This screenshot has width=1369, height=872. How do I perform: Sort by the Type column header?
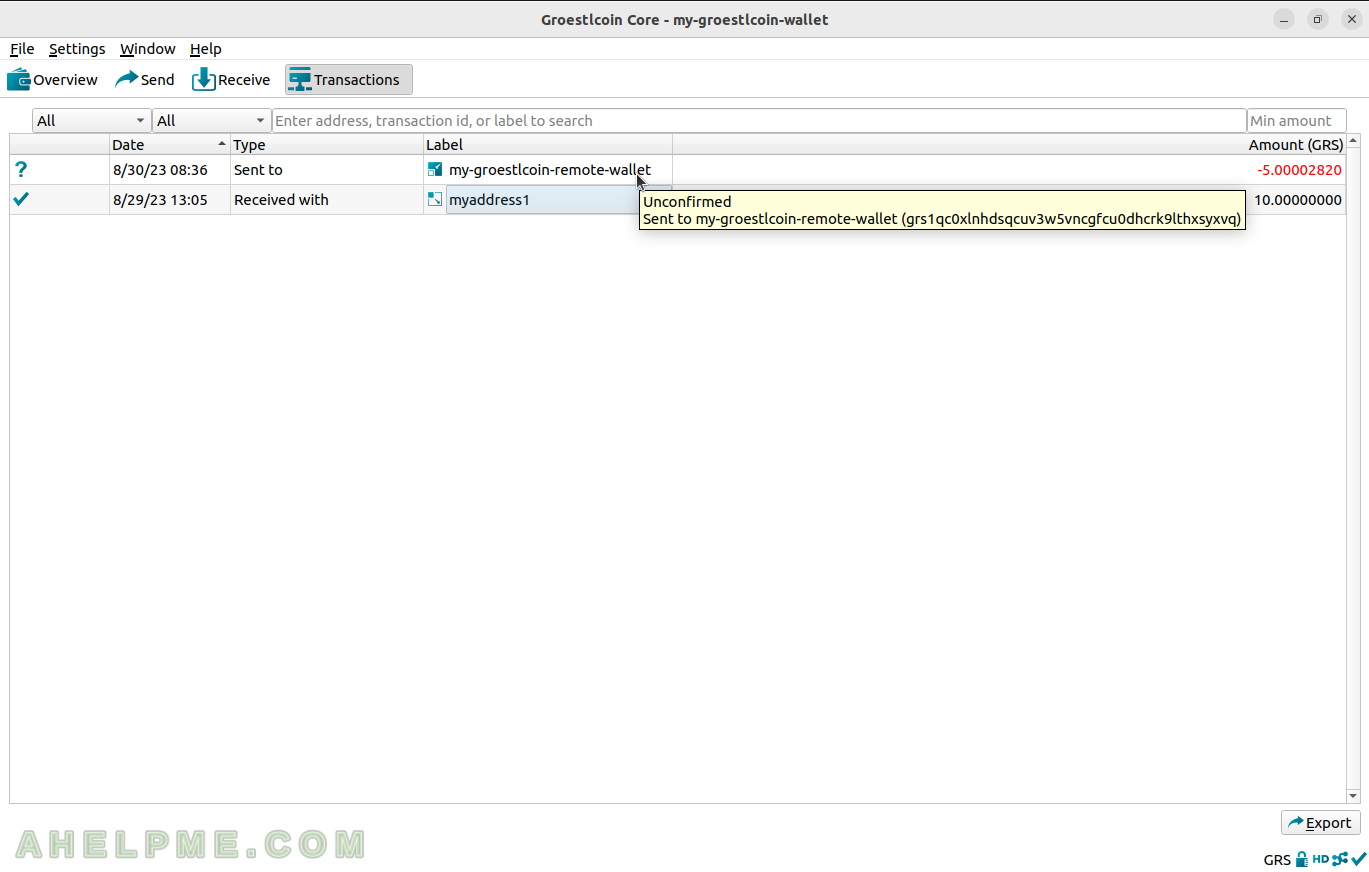[327, 145]
